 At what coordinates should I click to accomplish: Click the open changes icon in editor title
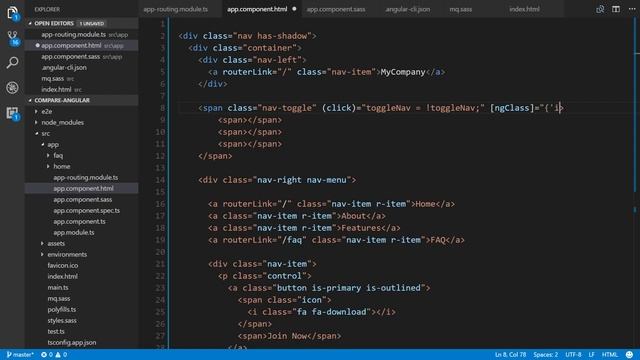[600, 9]
